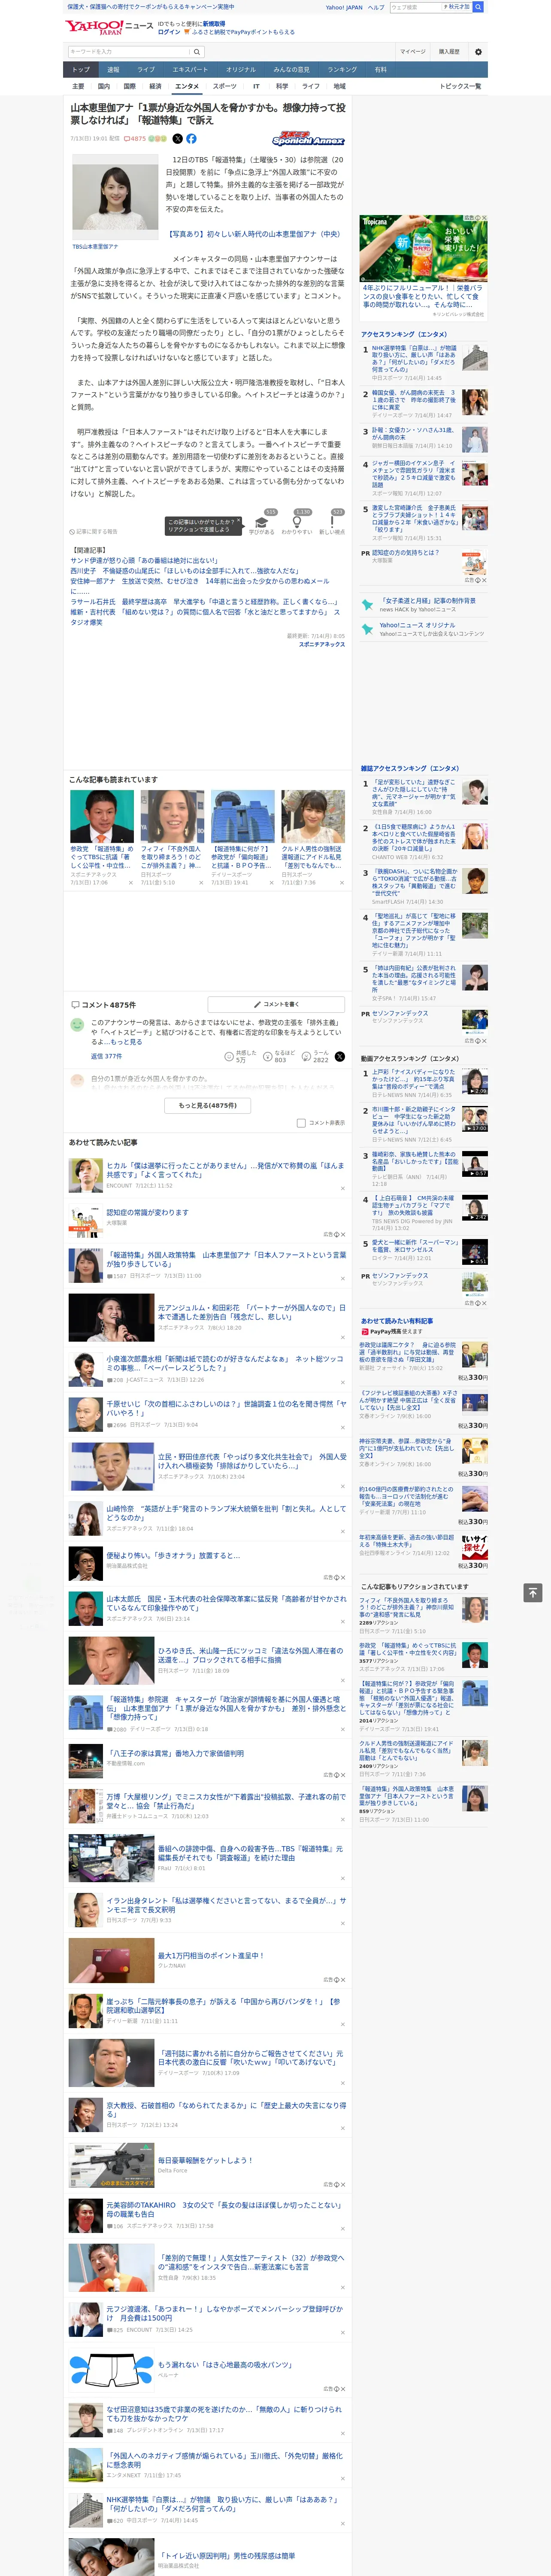Toggle コメント非表示 checkbox
Screen dimensions: 551x2576
click(x=301, y=1123)
